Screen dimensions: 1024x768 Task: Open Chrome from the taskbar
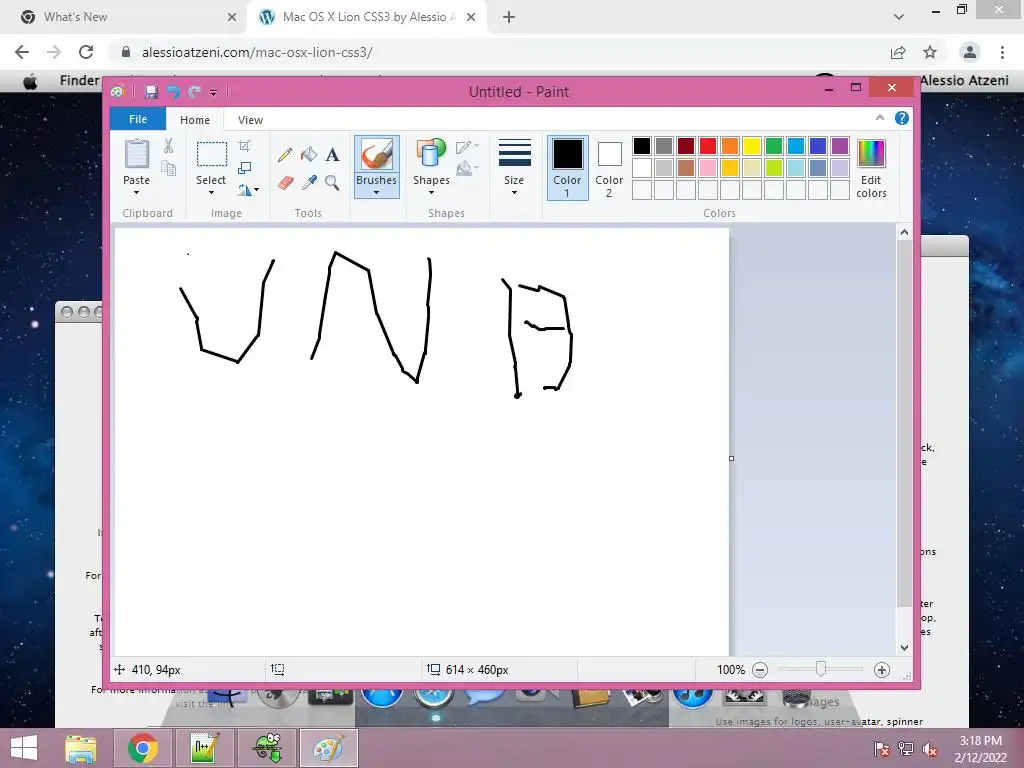(143, 748)
